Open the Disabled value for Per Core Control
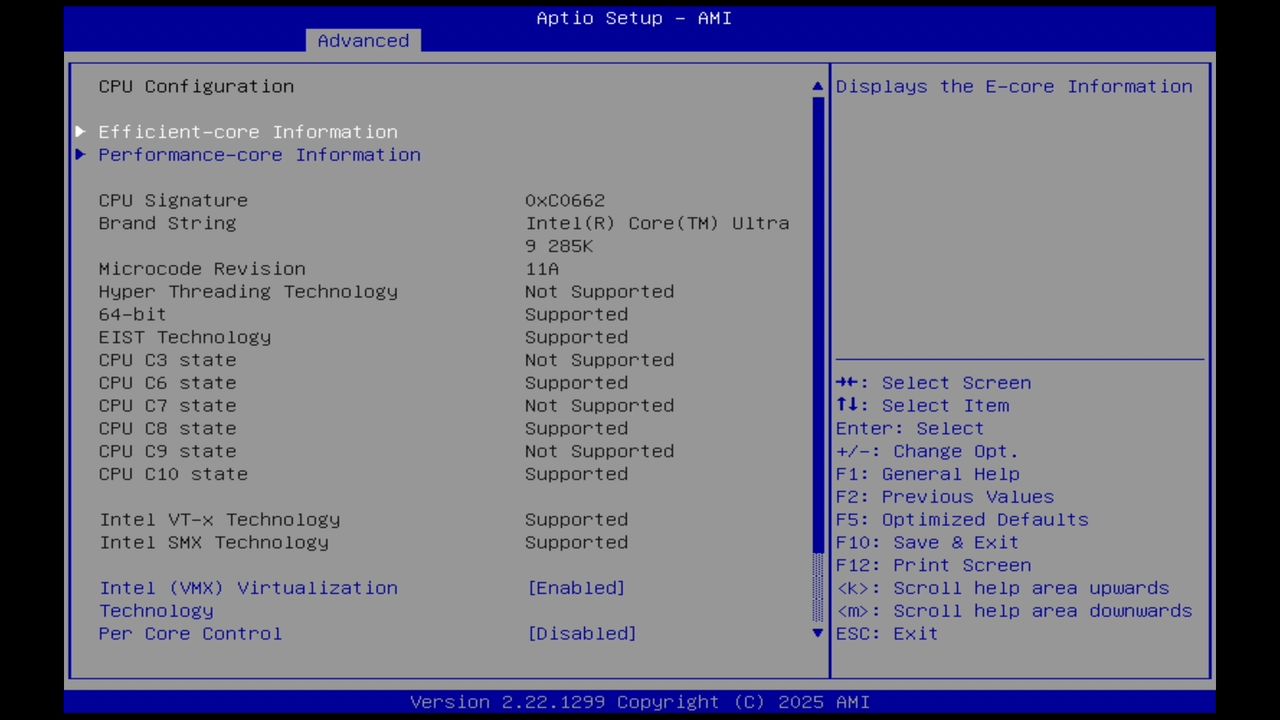Viewport: 1280px width, 720px height. (x=582, y=633)
